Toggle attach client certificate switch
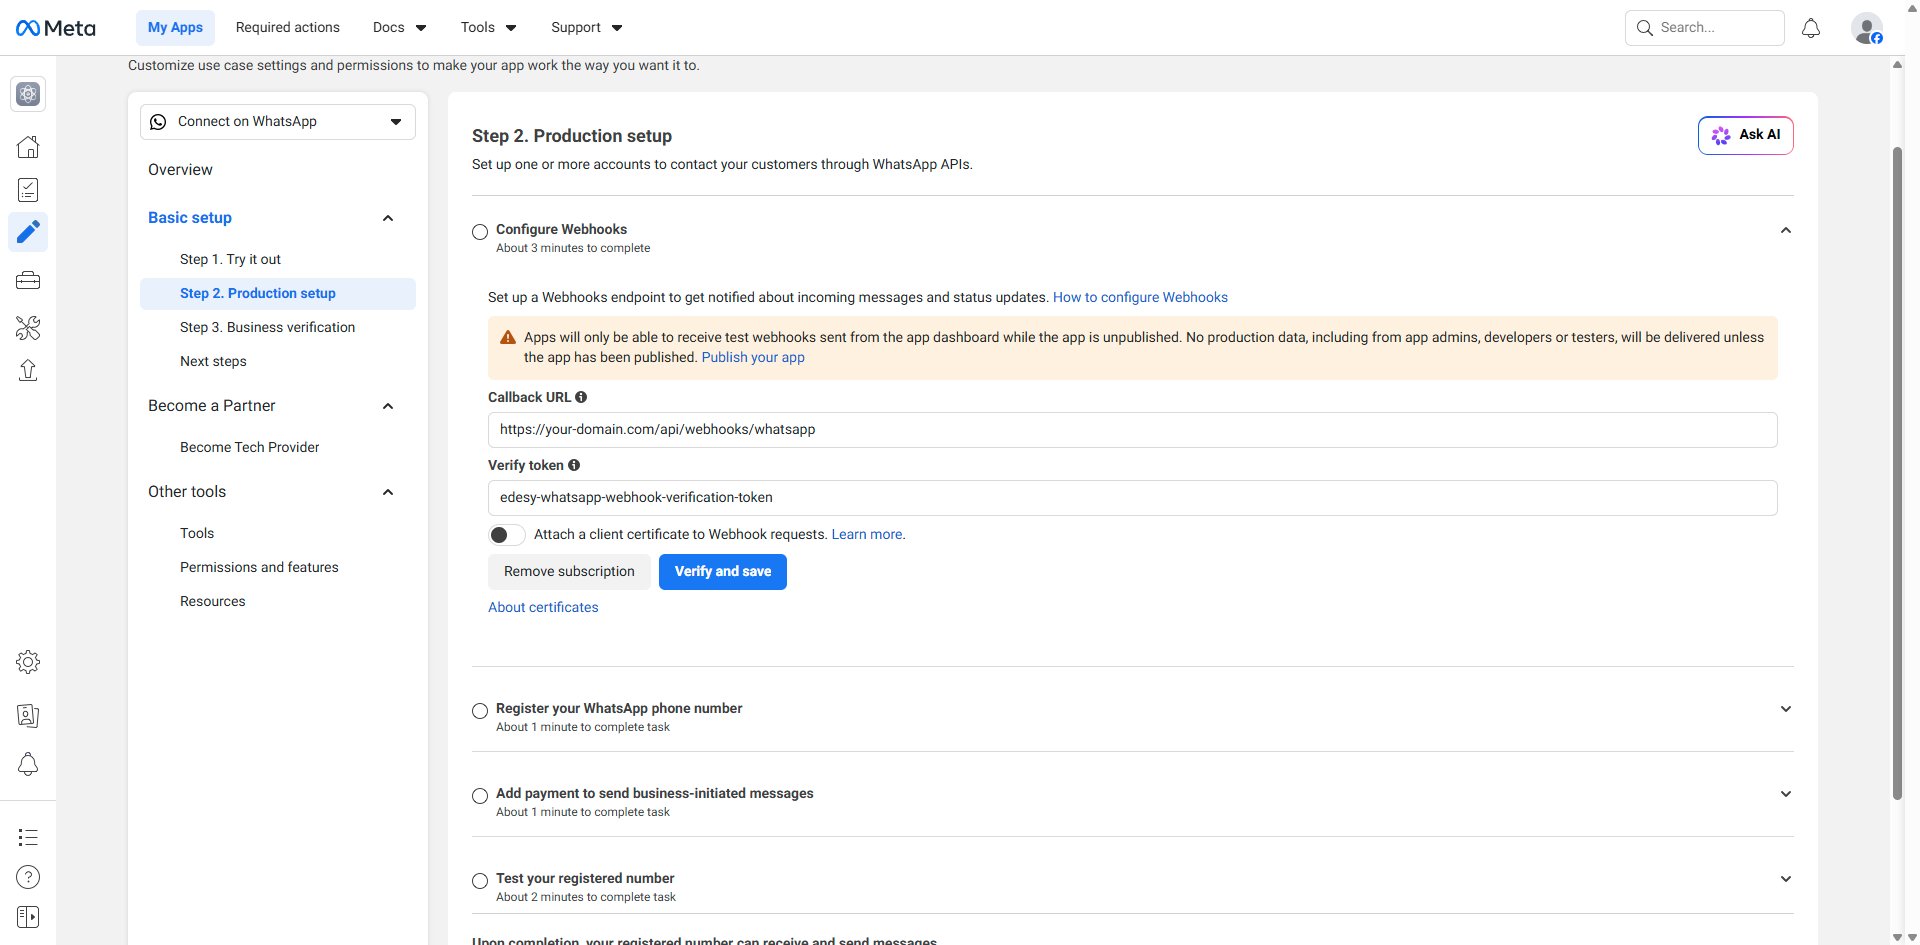Viewport: 1920px width, 945px height. [507, 535]
